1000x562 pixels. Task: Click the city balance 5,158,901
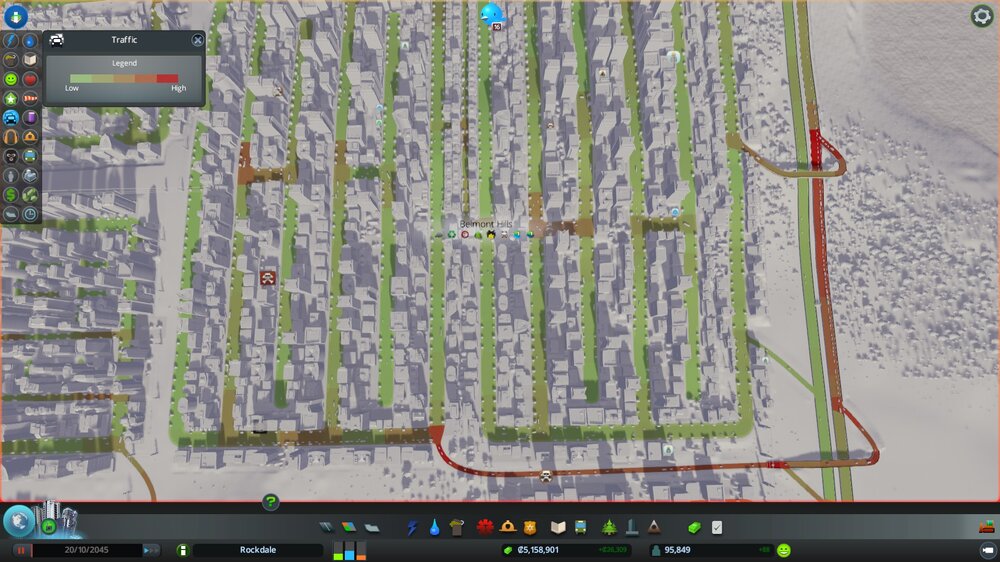538,550
